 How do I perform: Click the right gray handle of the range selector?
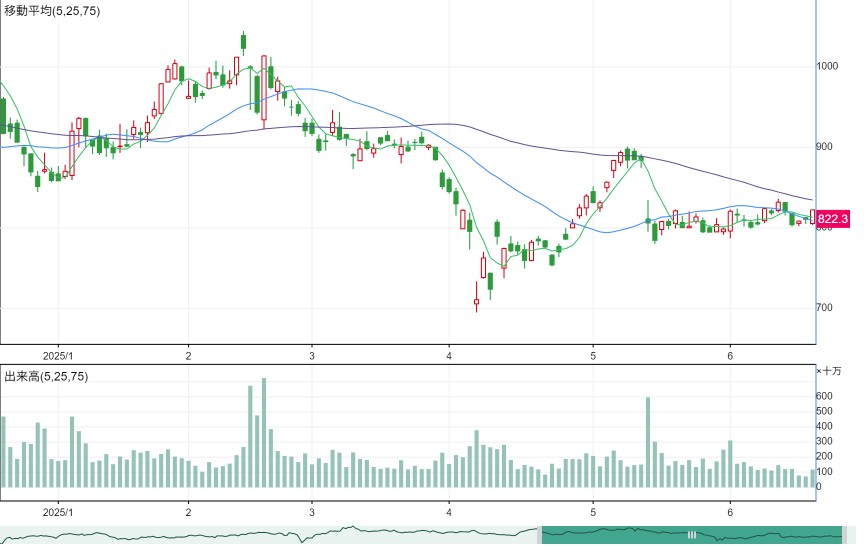click(x=845, y=535)
